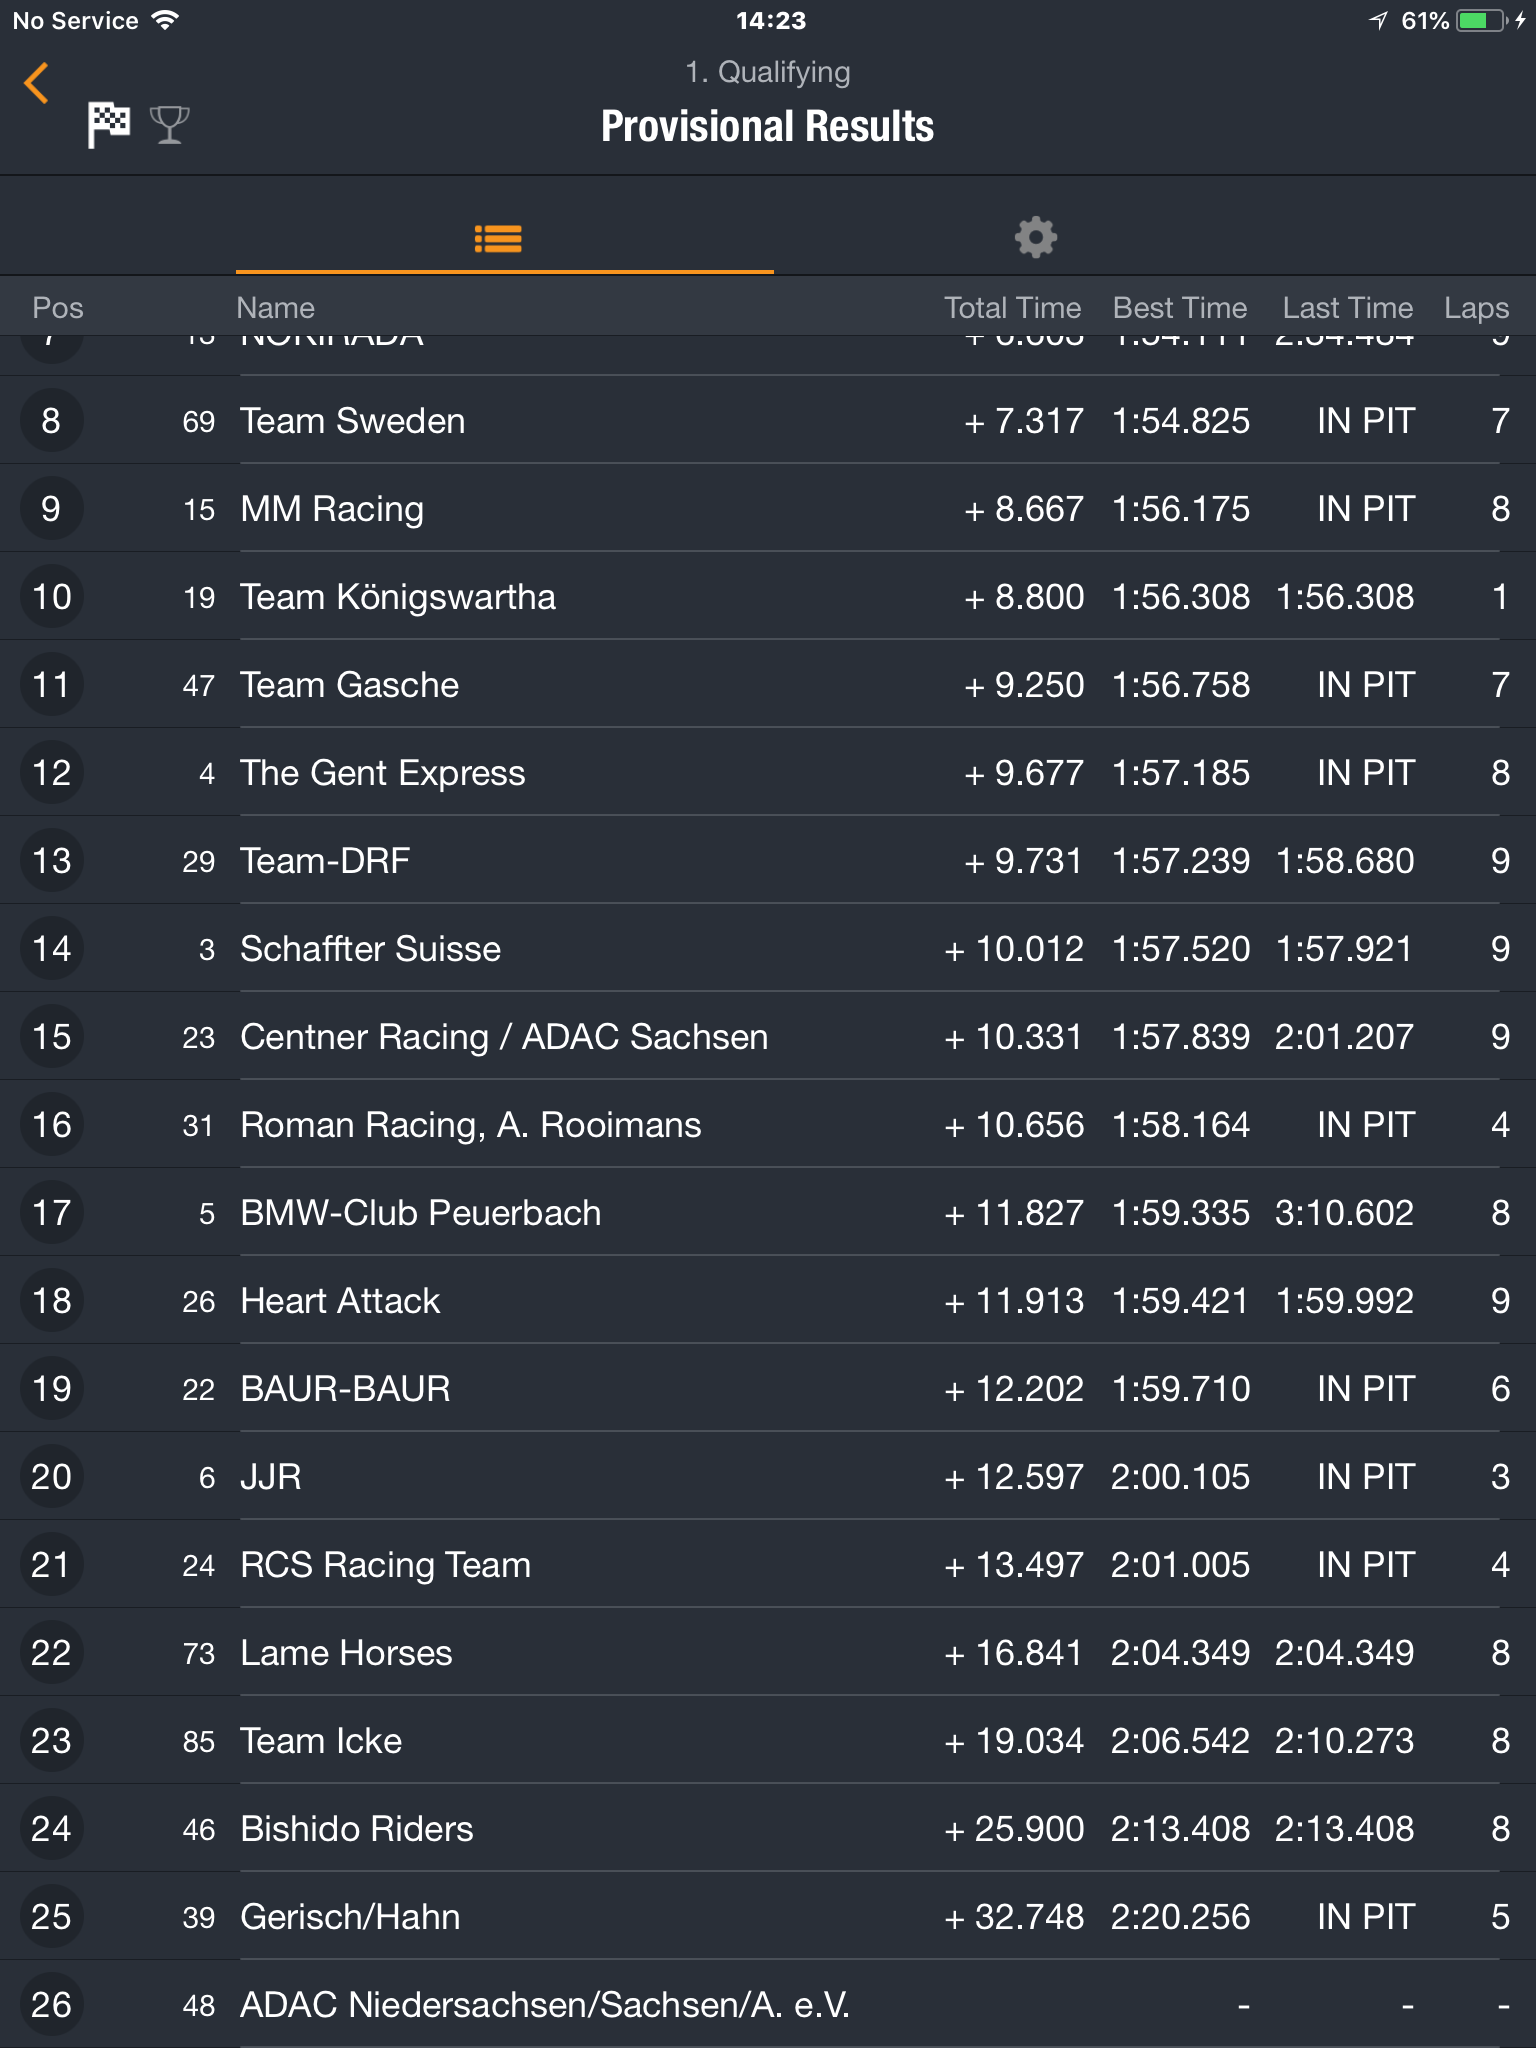Tap the position 26 circle badge
This screenshot has width=1536, height=2048.
tap(51, 2005)
